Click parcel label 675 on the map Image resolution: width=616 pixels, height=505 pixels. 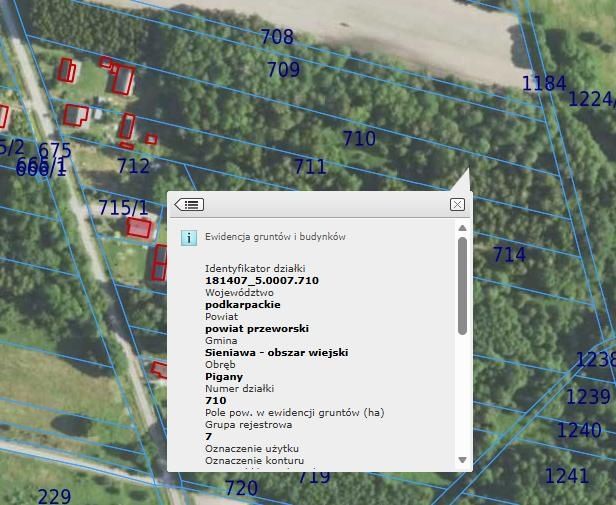[x=55, y=150]
